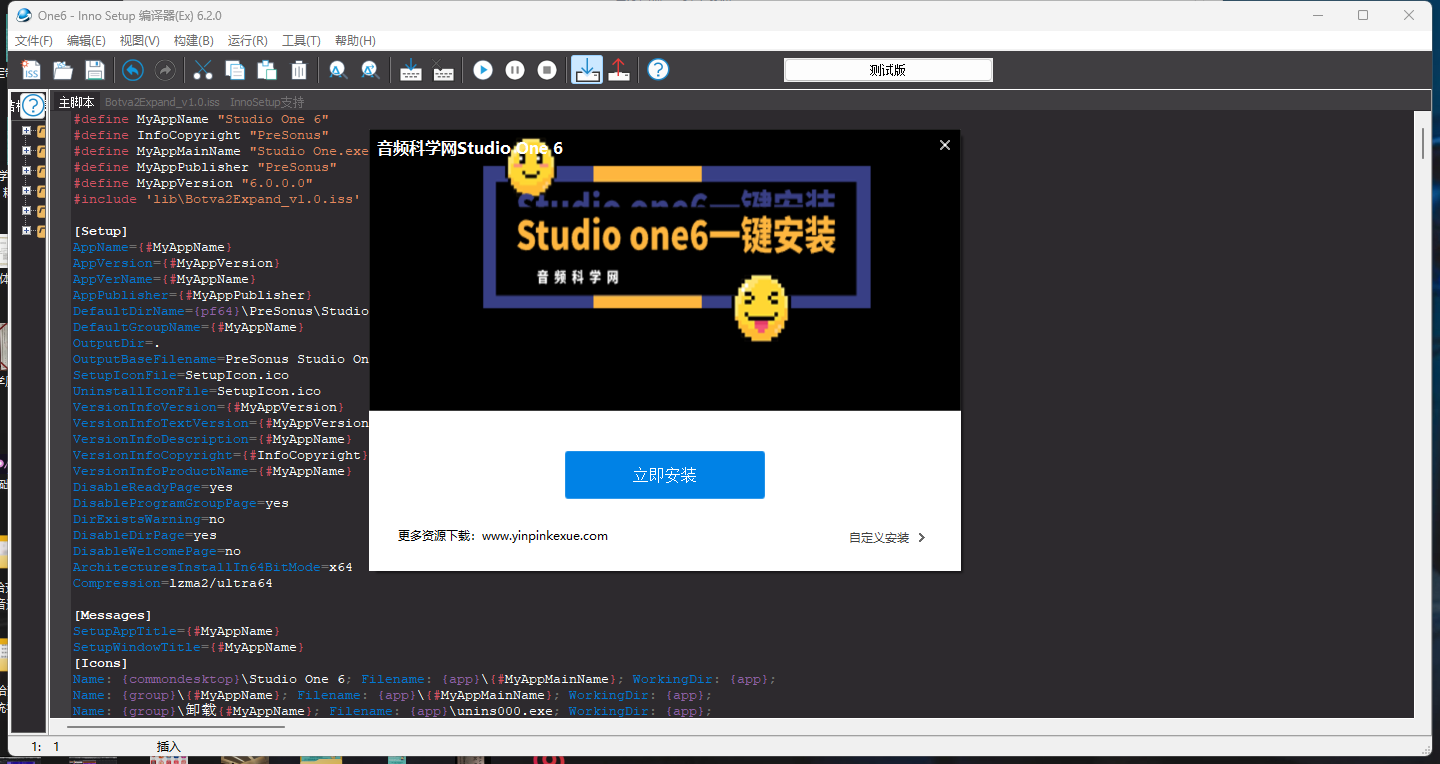This screenshot has width=1440, height=764.
Task: Copy the selection from the toolbar
Action: click(235, 70)
